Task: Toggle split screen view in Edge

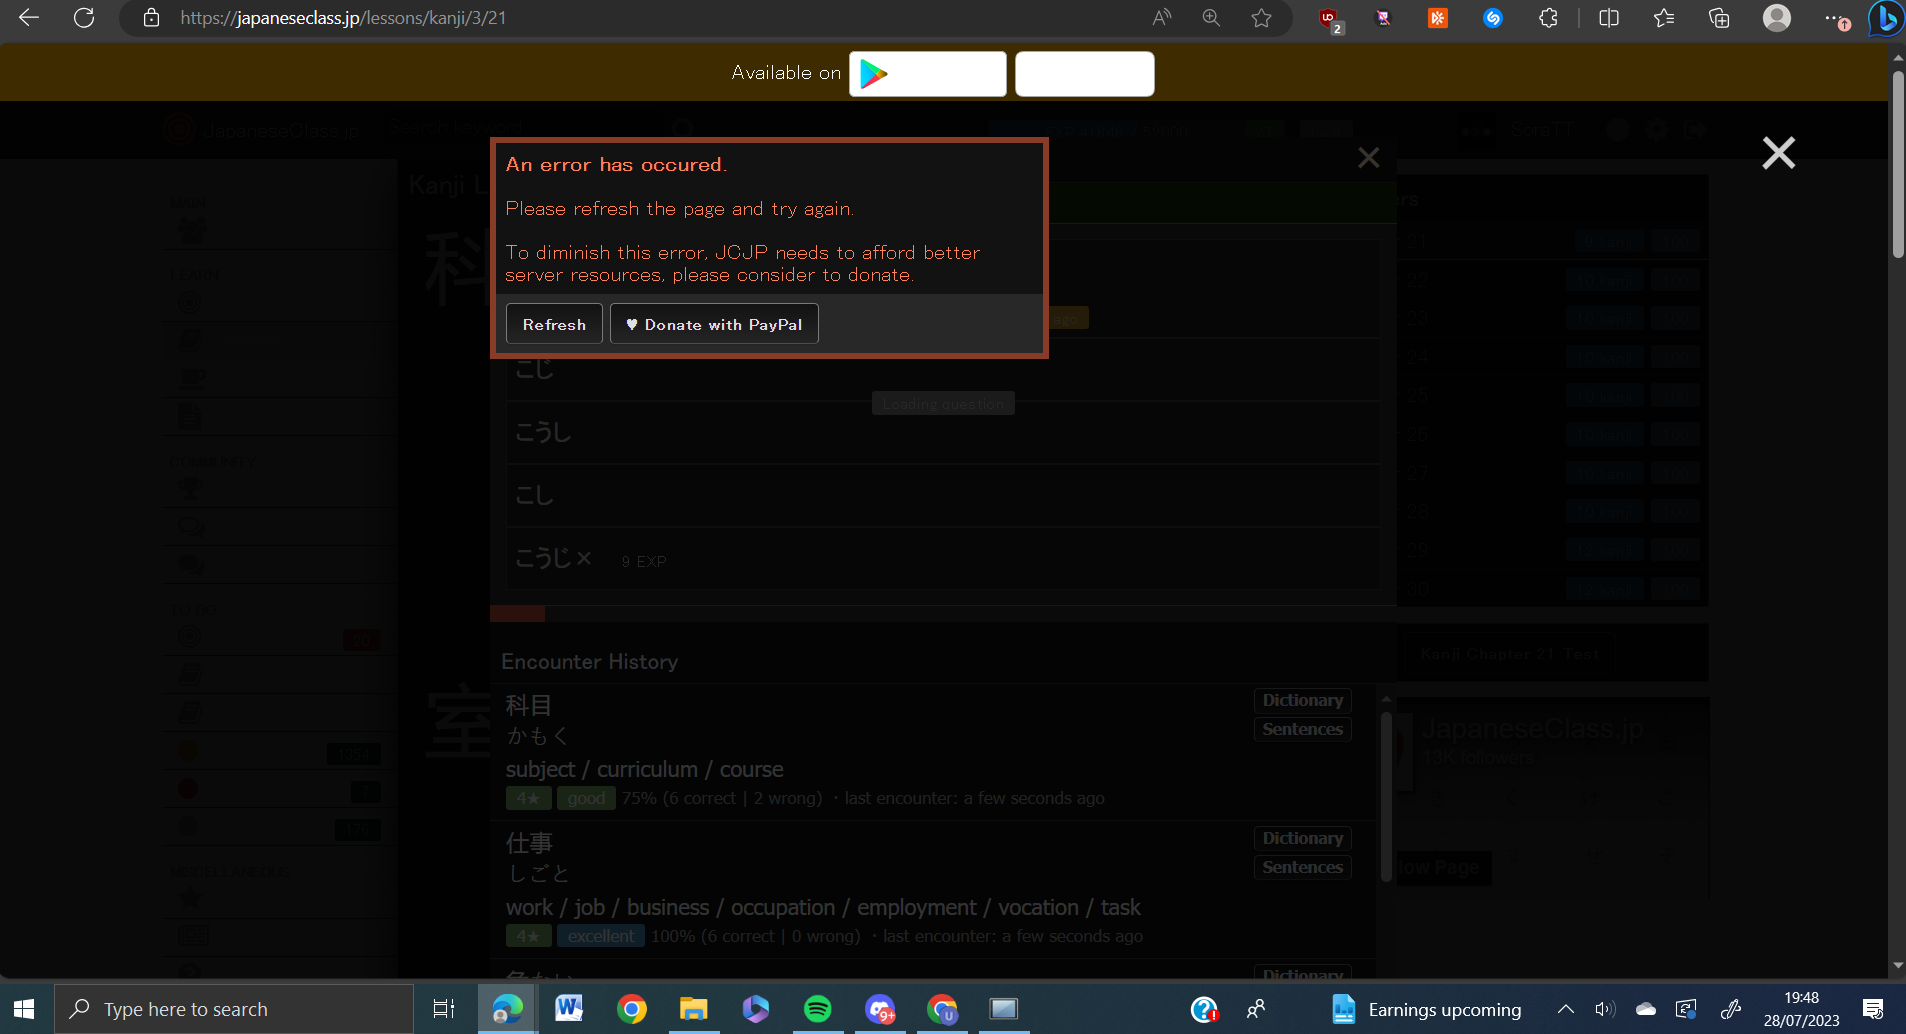Action: [x=1609, y=18]
